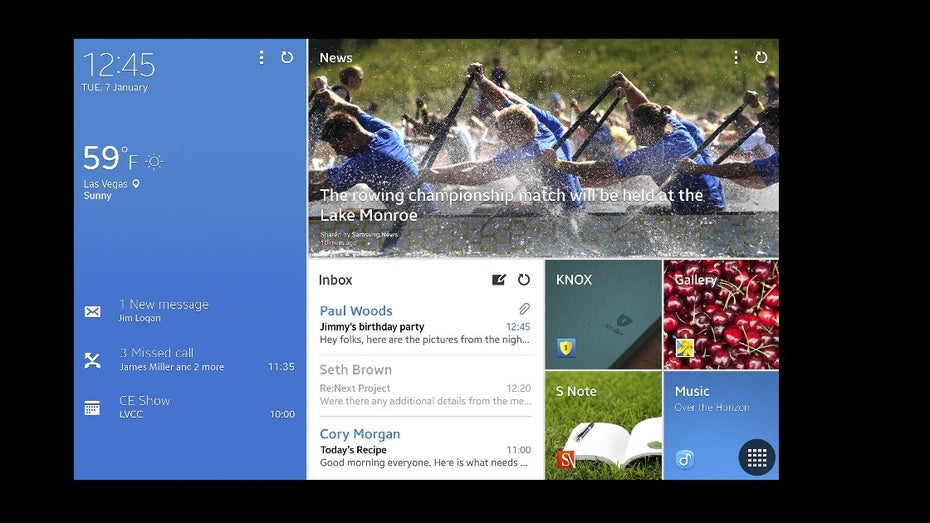930x523 pixels.
Task: Tap the KNOX shield icon
Action: pos(566,348)
